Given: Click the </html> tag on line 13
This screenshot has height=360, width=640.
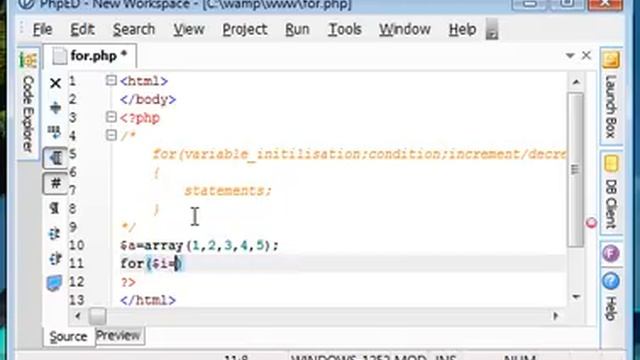Looking at the screenshot, I should click(148, 300).
